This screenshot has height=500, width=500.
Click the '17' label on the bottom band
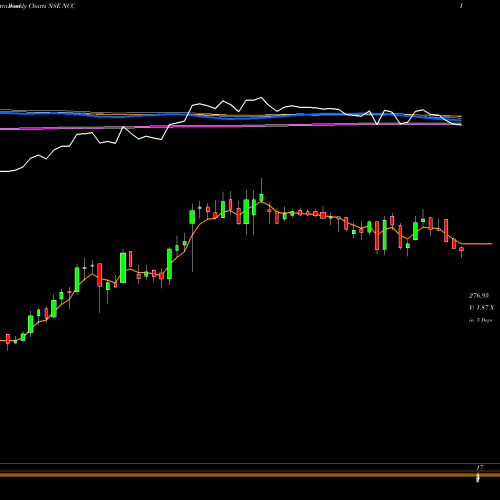pos(480,467)
